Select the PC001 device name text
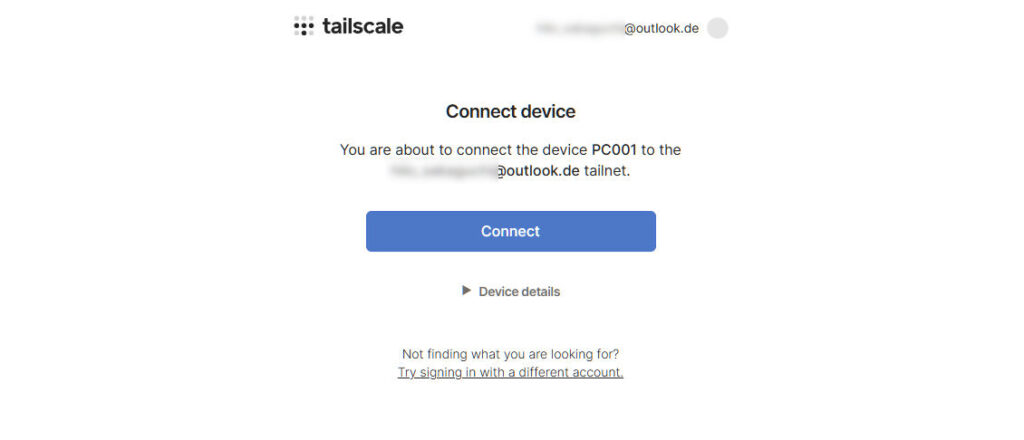The height and width of the screenshot is (440, 1024). pyautogui.click(x=614, y=150)
